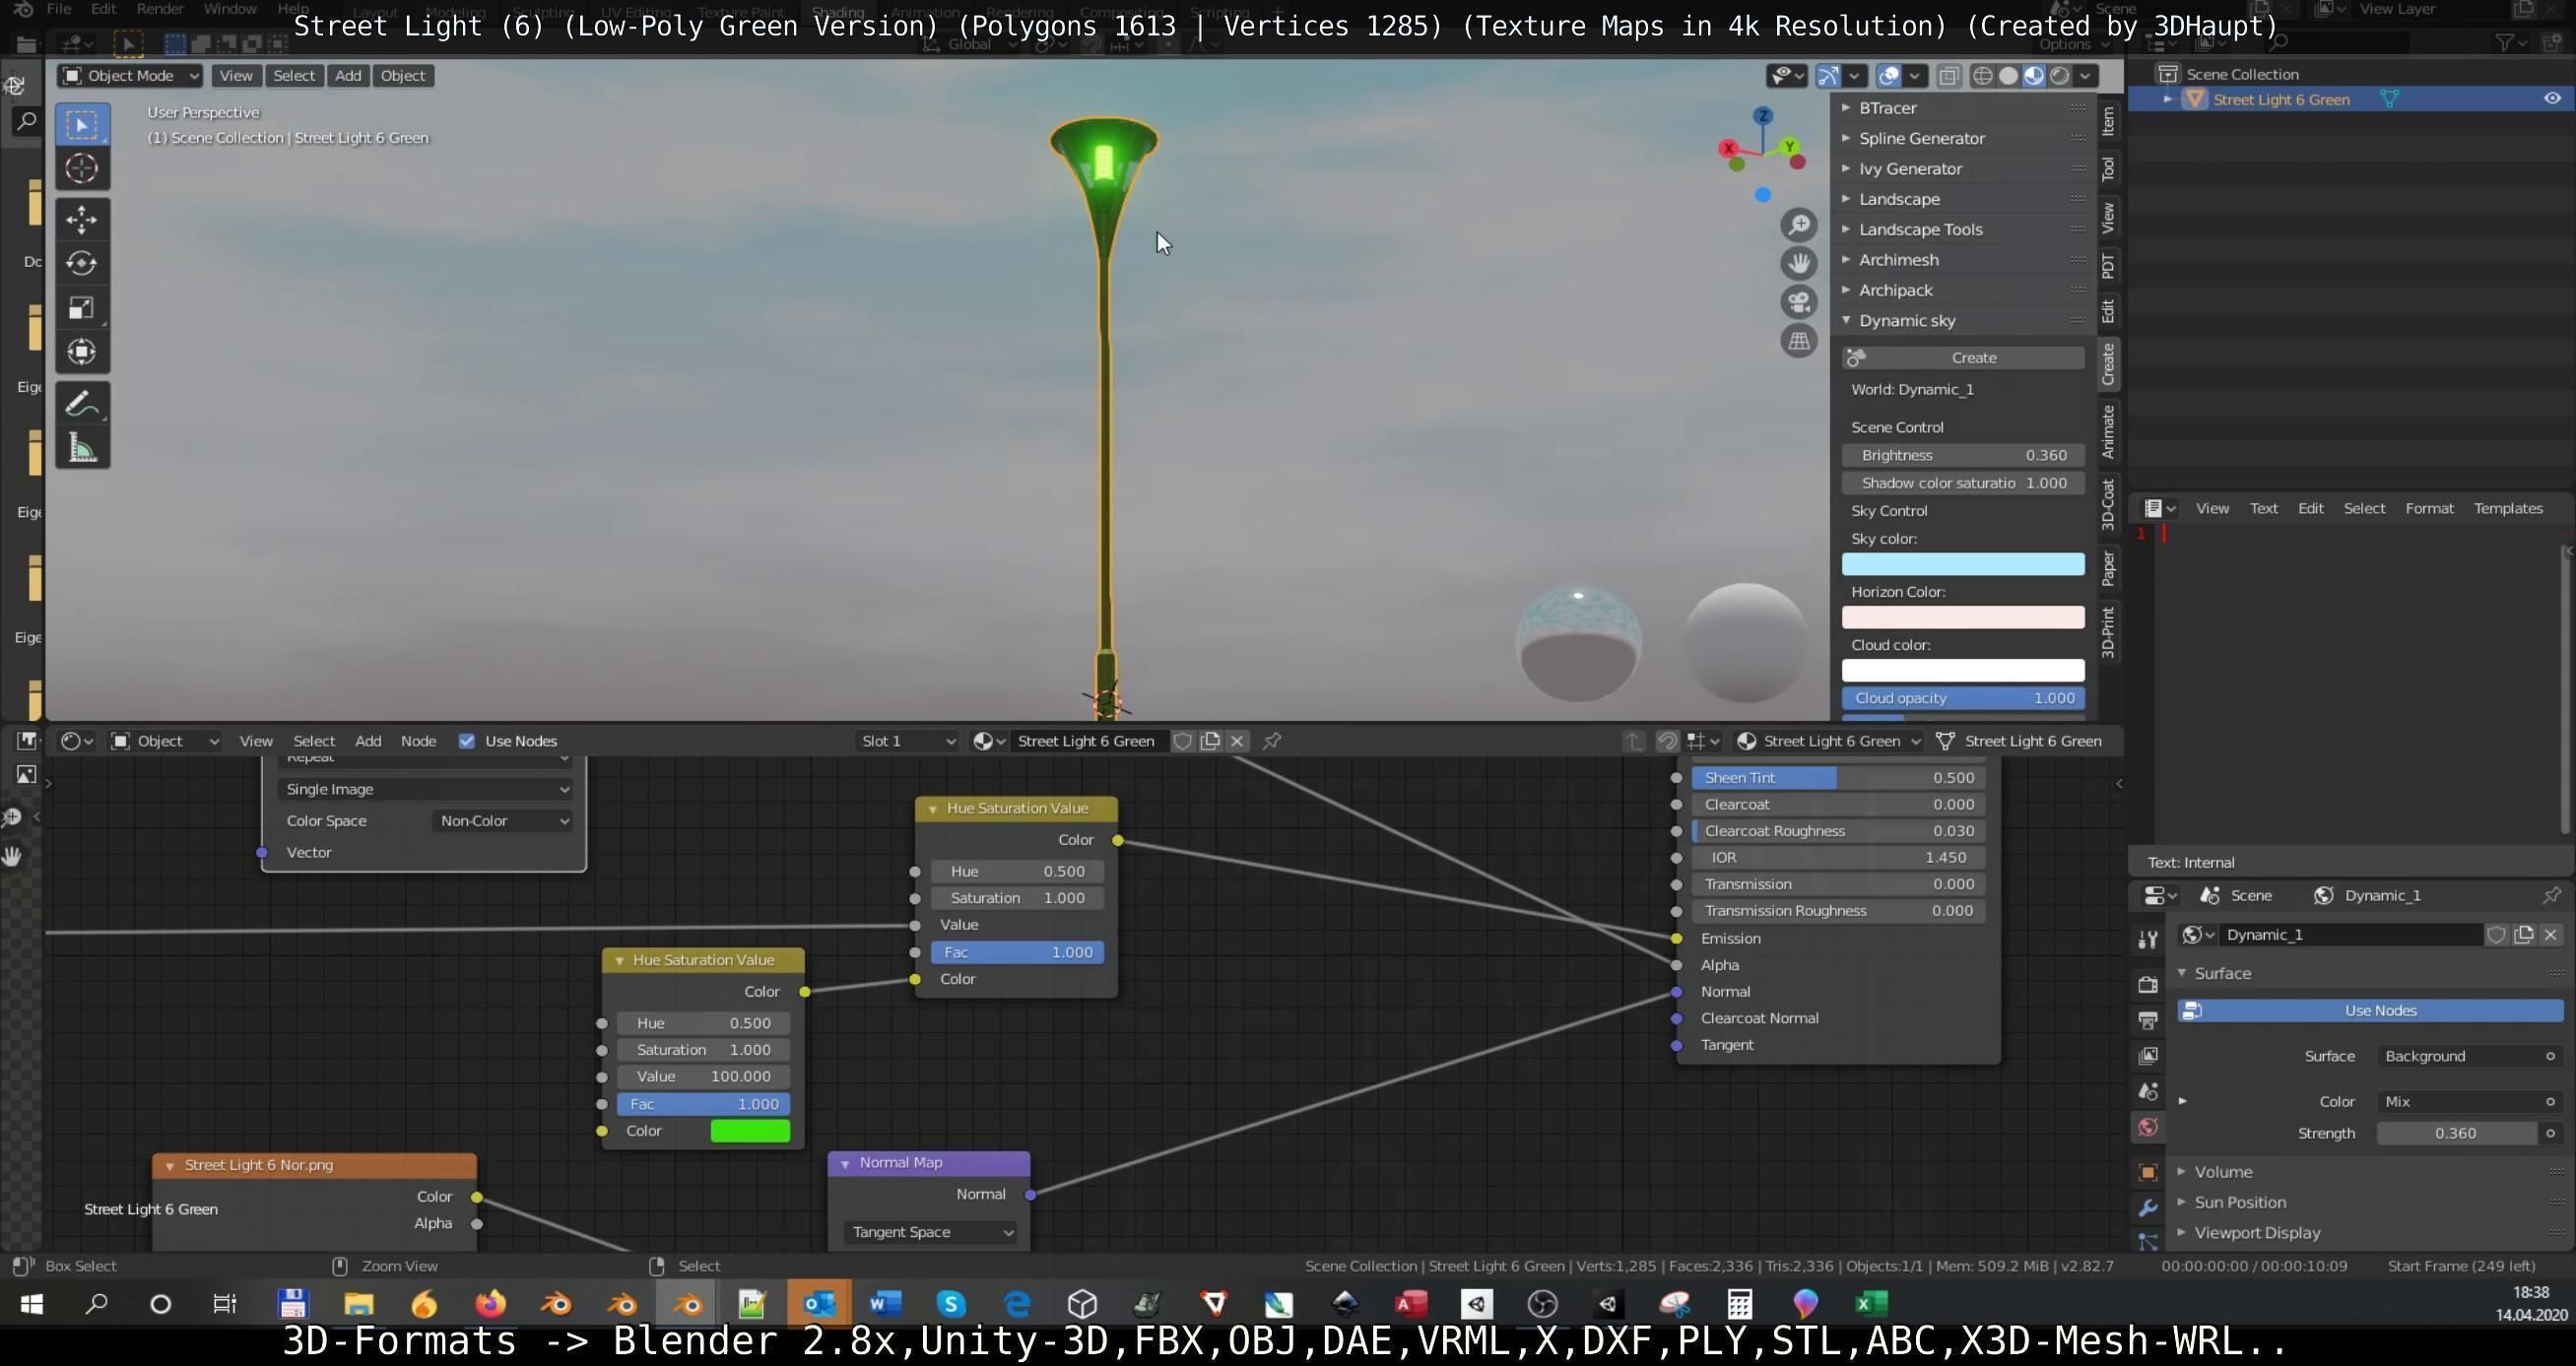Select the Move tool in viewport toolbar
Viewport: 2576px width, 1366px height.
[x=82, y=218]
